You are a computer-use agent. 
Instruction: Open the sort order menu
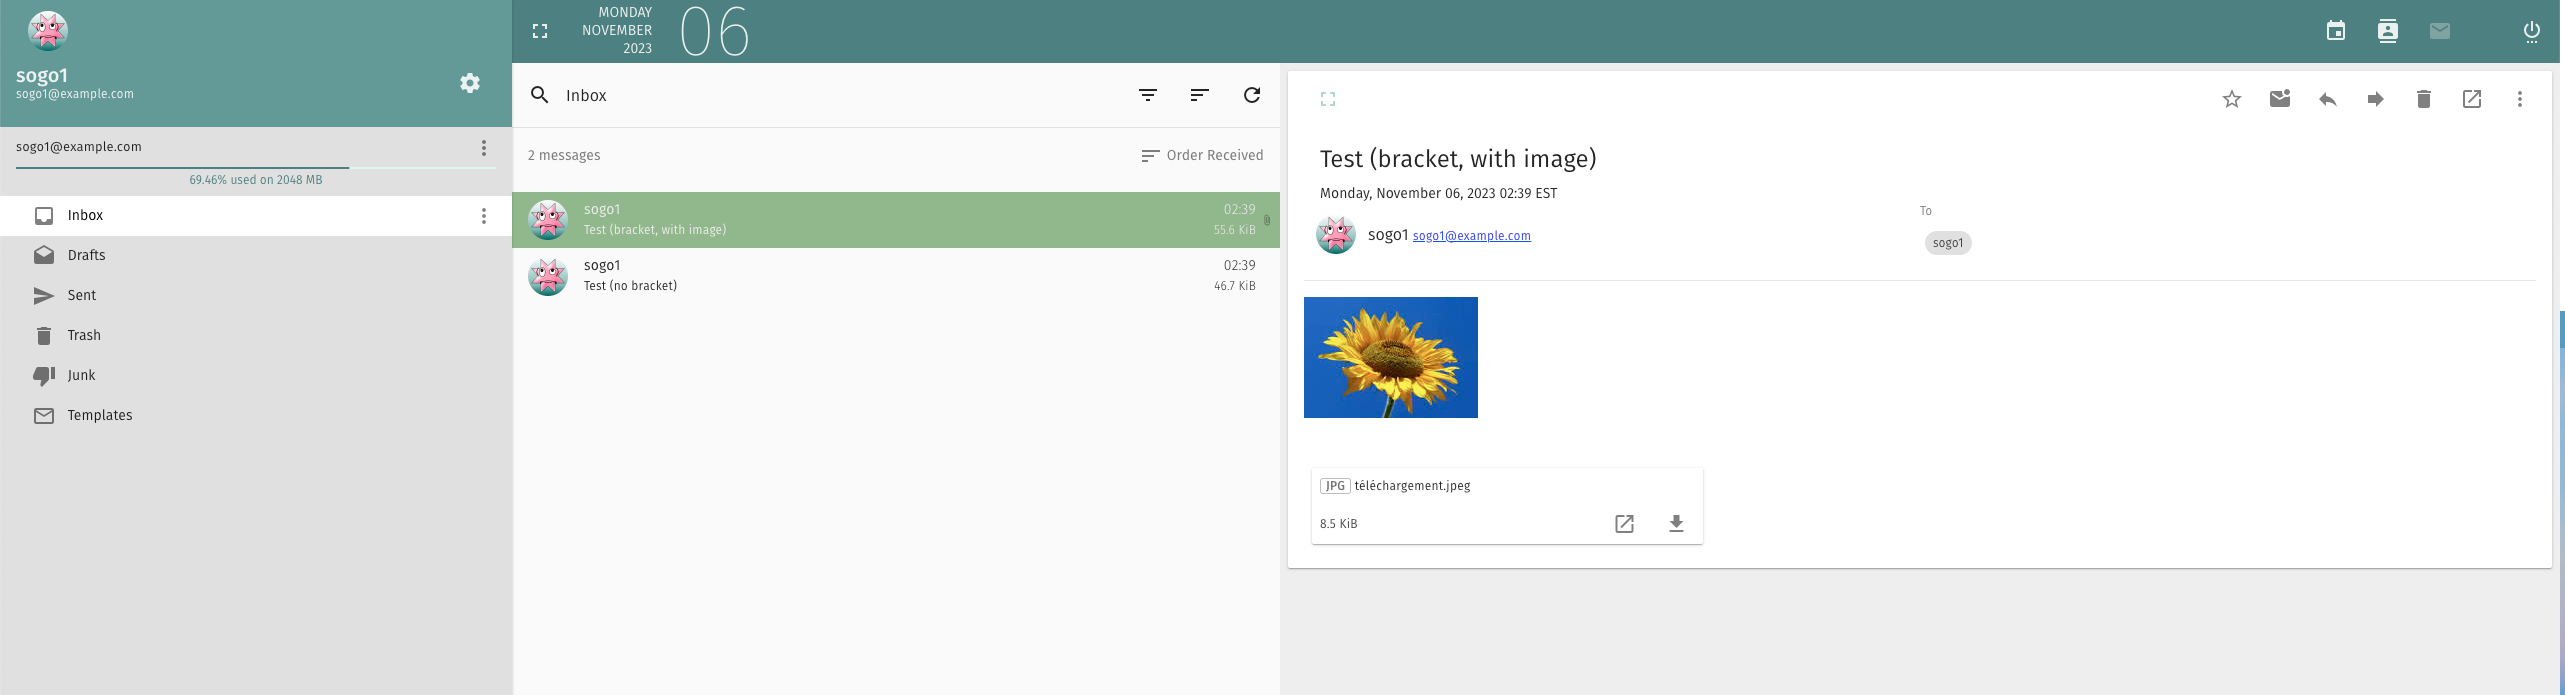(x=1199, y=95)
